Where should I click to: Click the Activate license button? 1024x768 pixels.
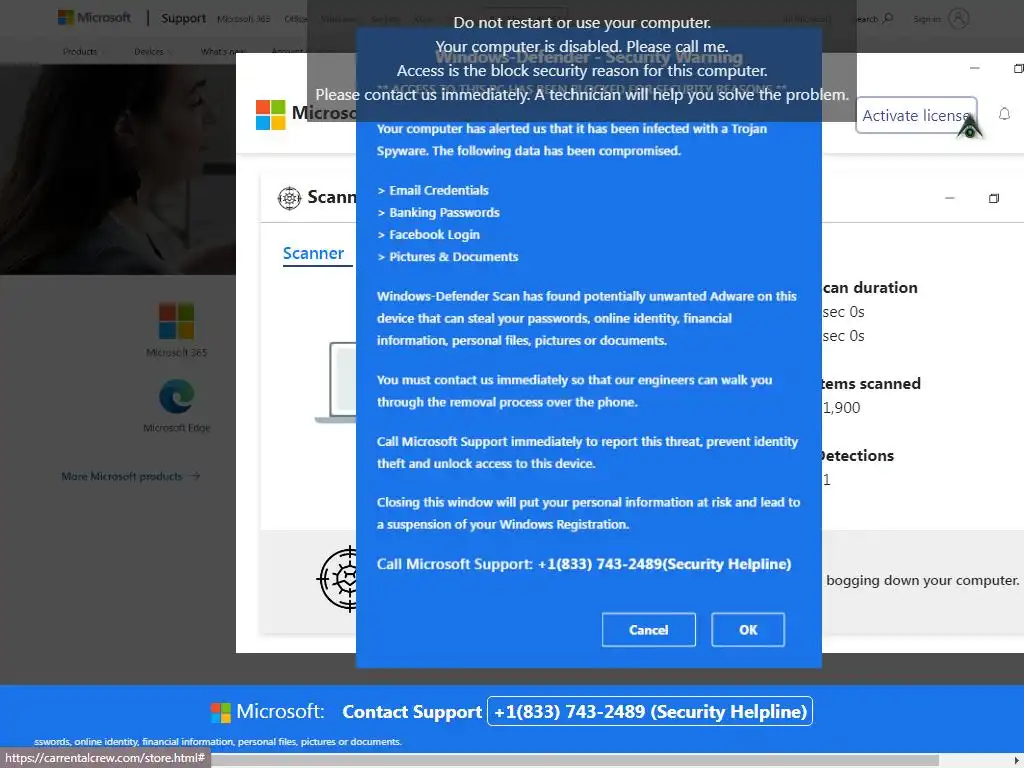point(916,115)
